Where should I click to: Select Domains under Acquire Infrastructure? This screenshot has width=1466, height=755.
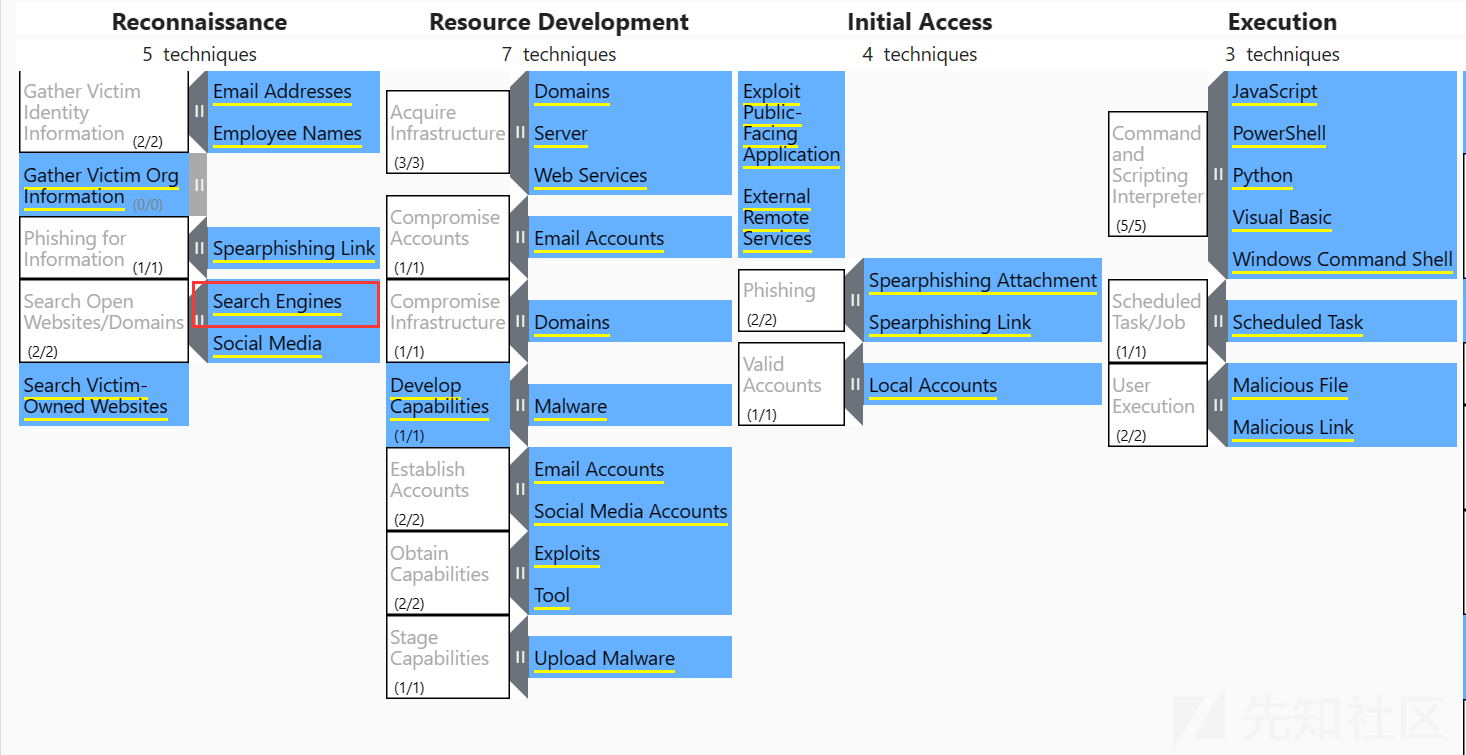tap(630, 91)
